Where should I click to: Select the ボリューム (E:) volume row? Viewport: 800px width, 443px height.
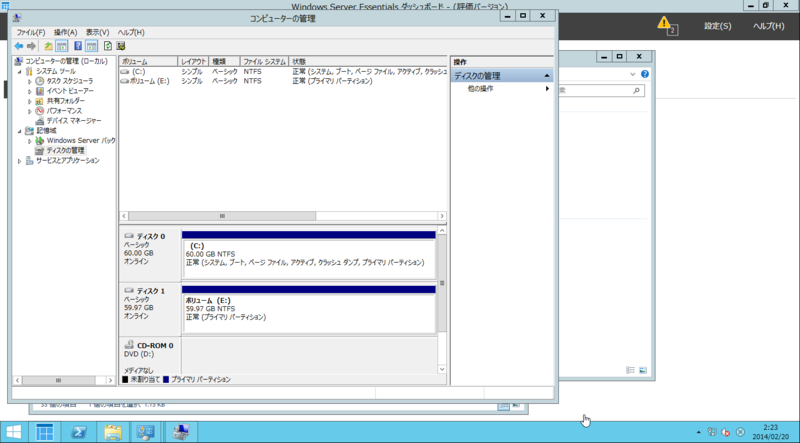[283, 81]
